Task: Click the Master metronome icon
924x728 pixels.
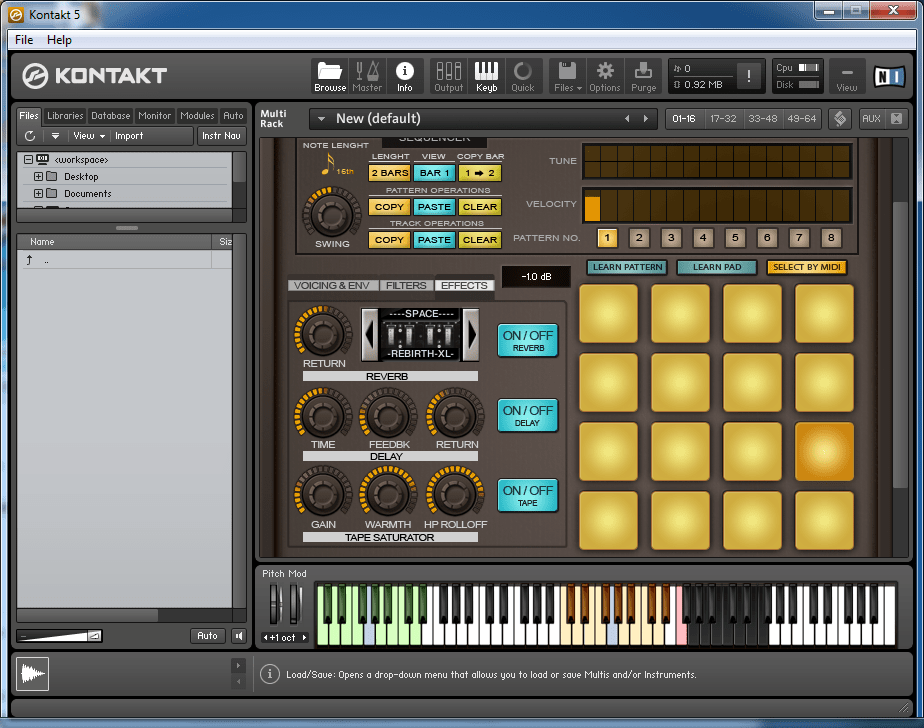Action: (367, 77)
